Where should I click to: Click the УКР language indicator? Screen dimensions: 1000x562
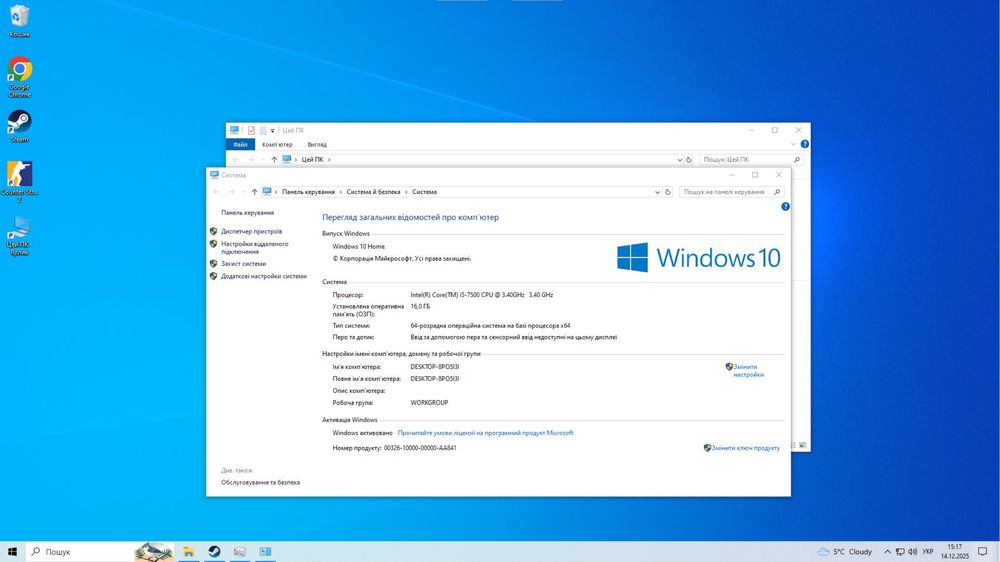click(x=928, y=552)
